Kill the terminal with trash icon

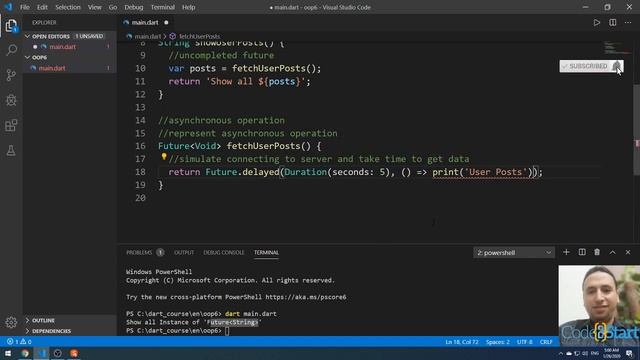pos(597,252)
